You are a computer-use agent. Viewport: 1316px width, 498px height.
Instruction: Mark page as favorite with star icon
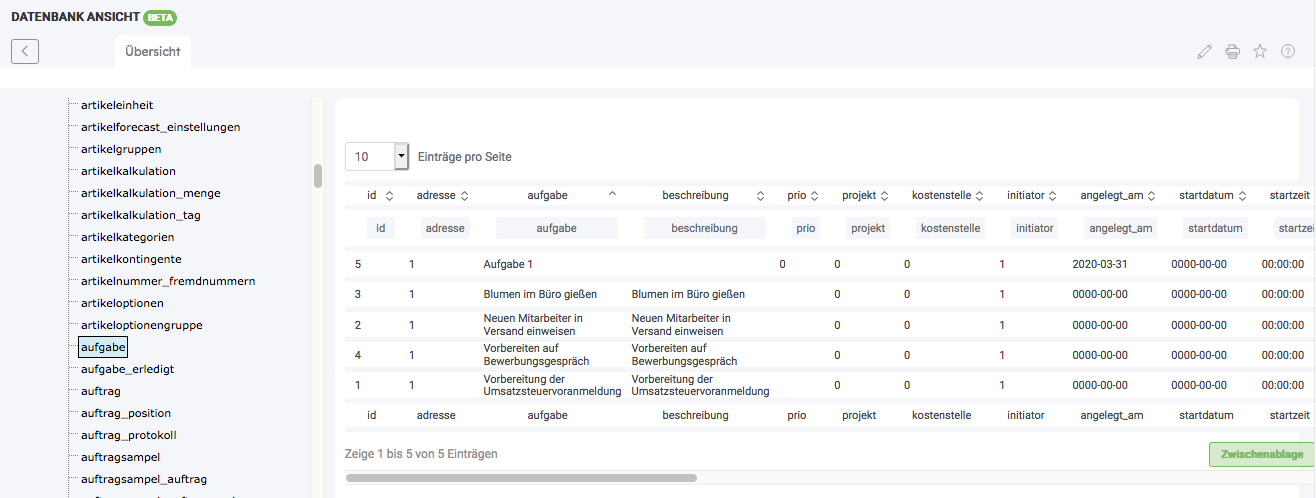1260,51
